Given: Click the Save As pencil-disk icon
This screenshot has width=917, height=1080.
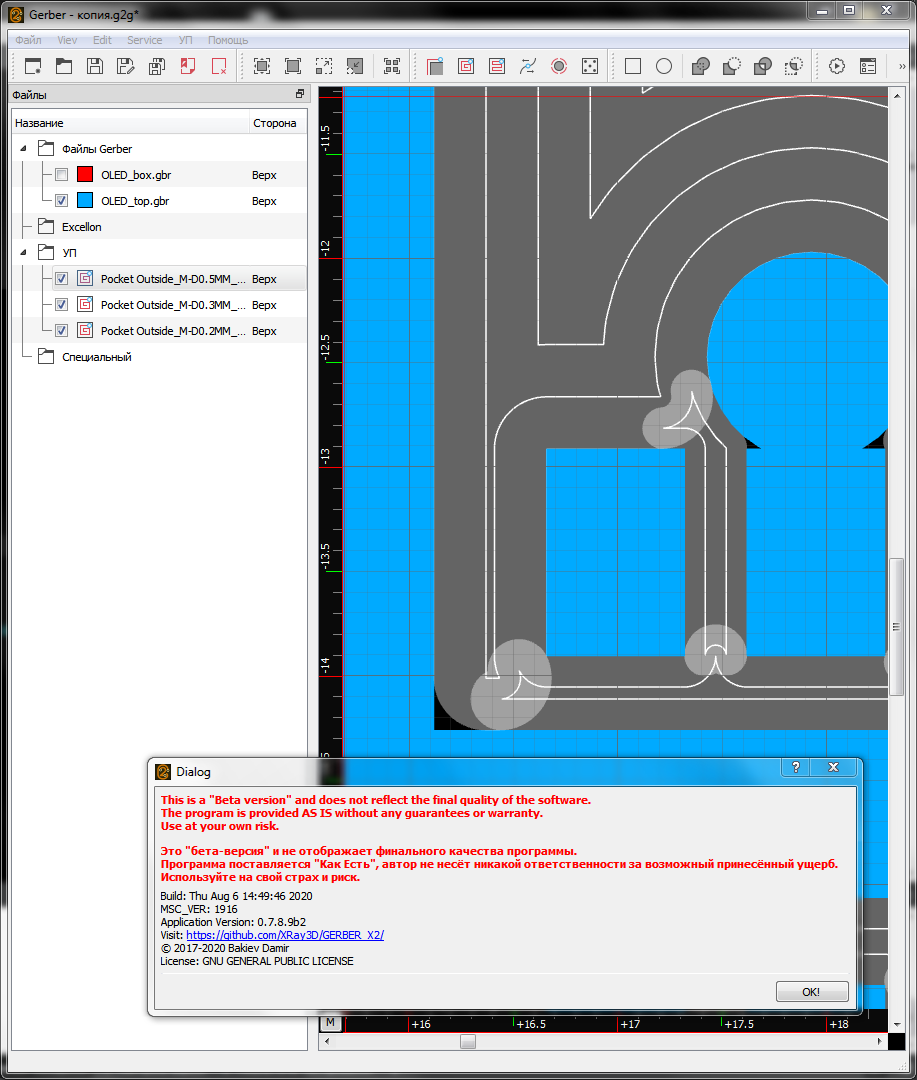Looking at the screenshot, I should click(126, 66).
